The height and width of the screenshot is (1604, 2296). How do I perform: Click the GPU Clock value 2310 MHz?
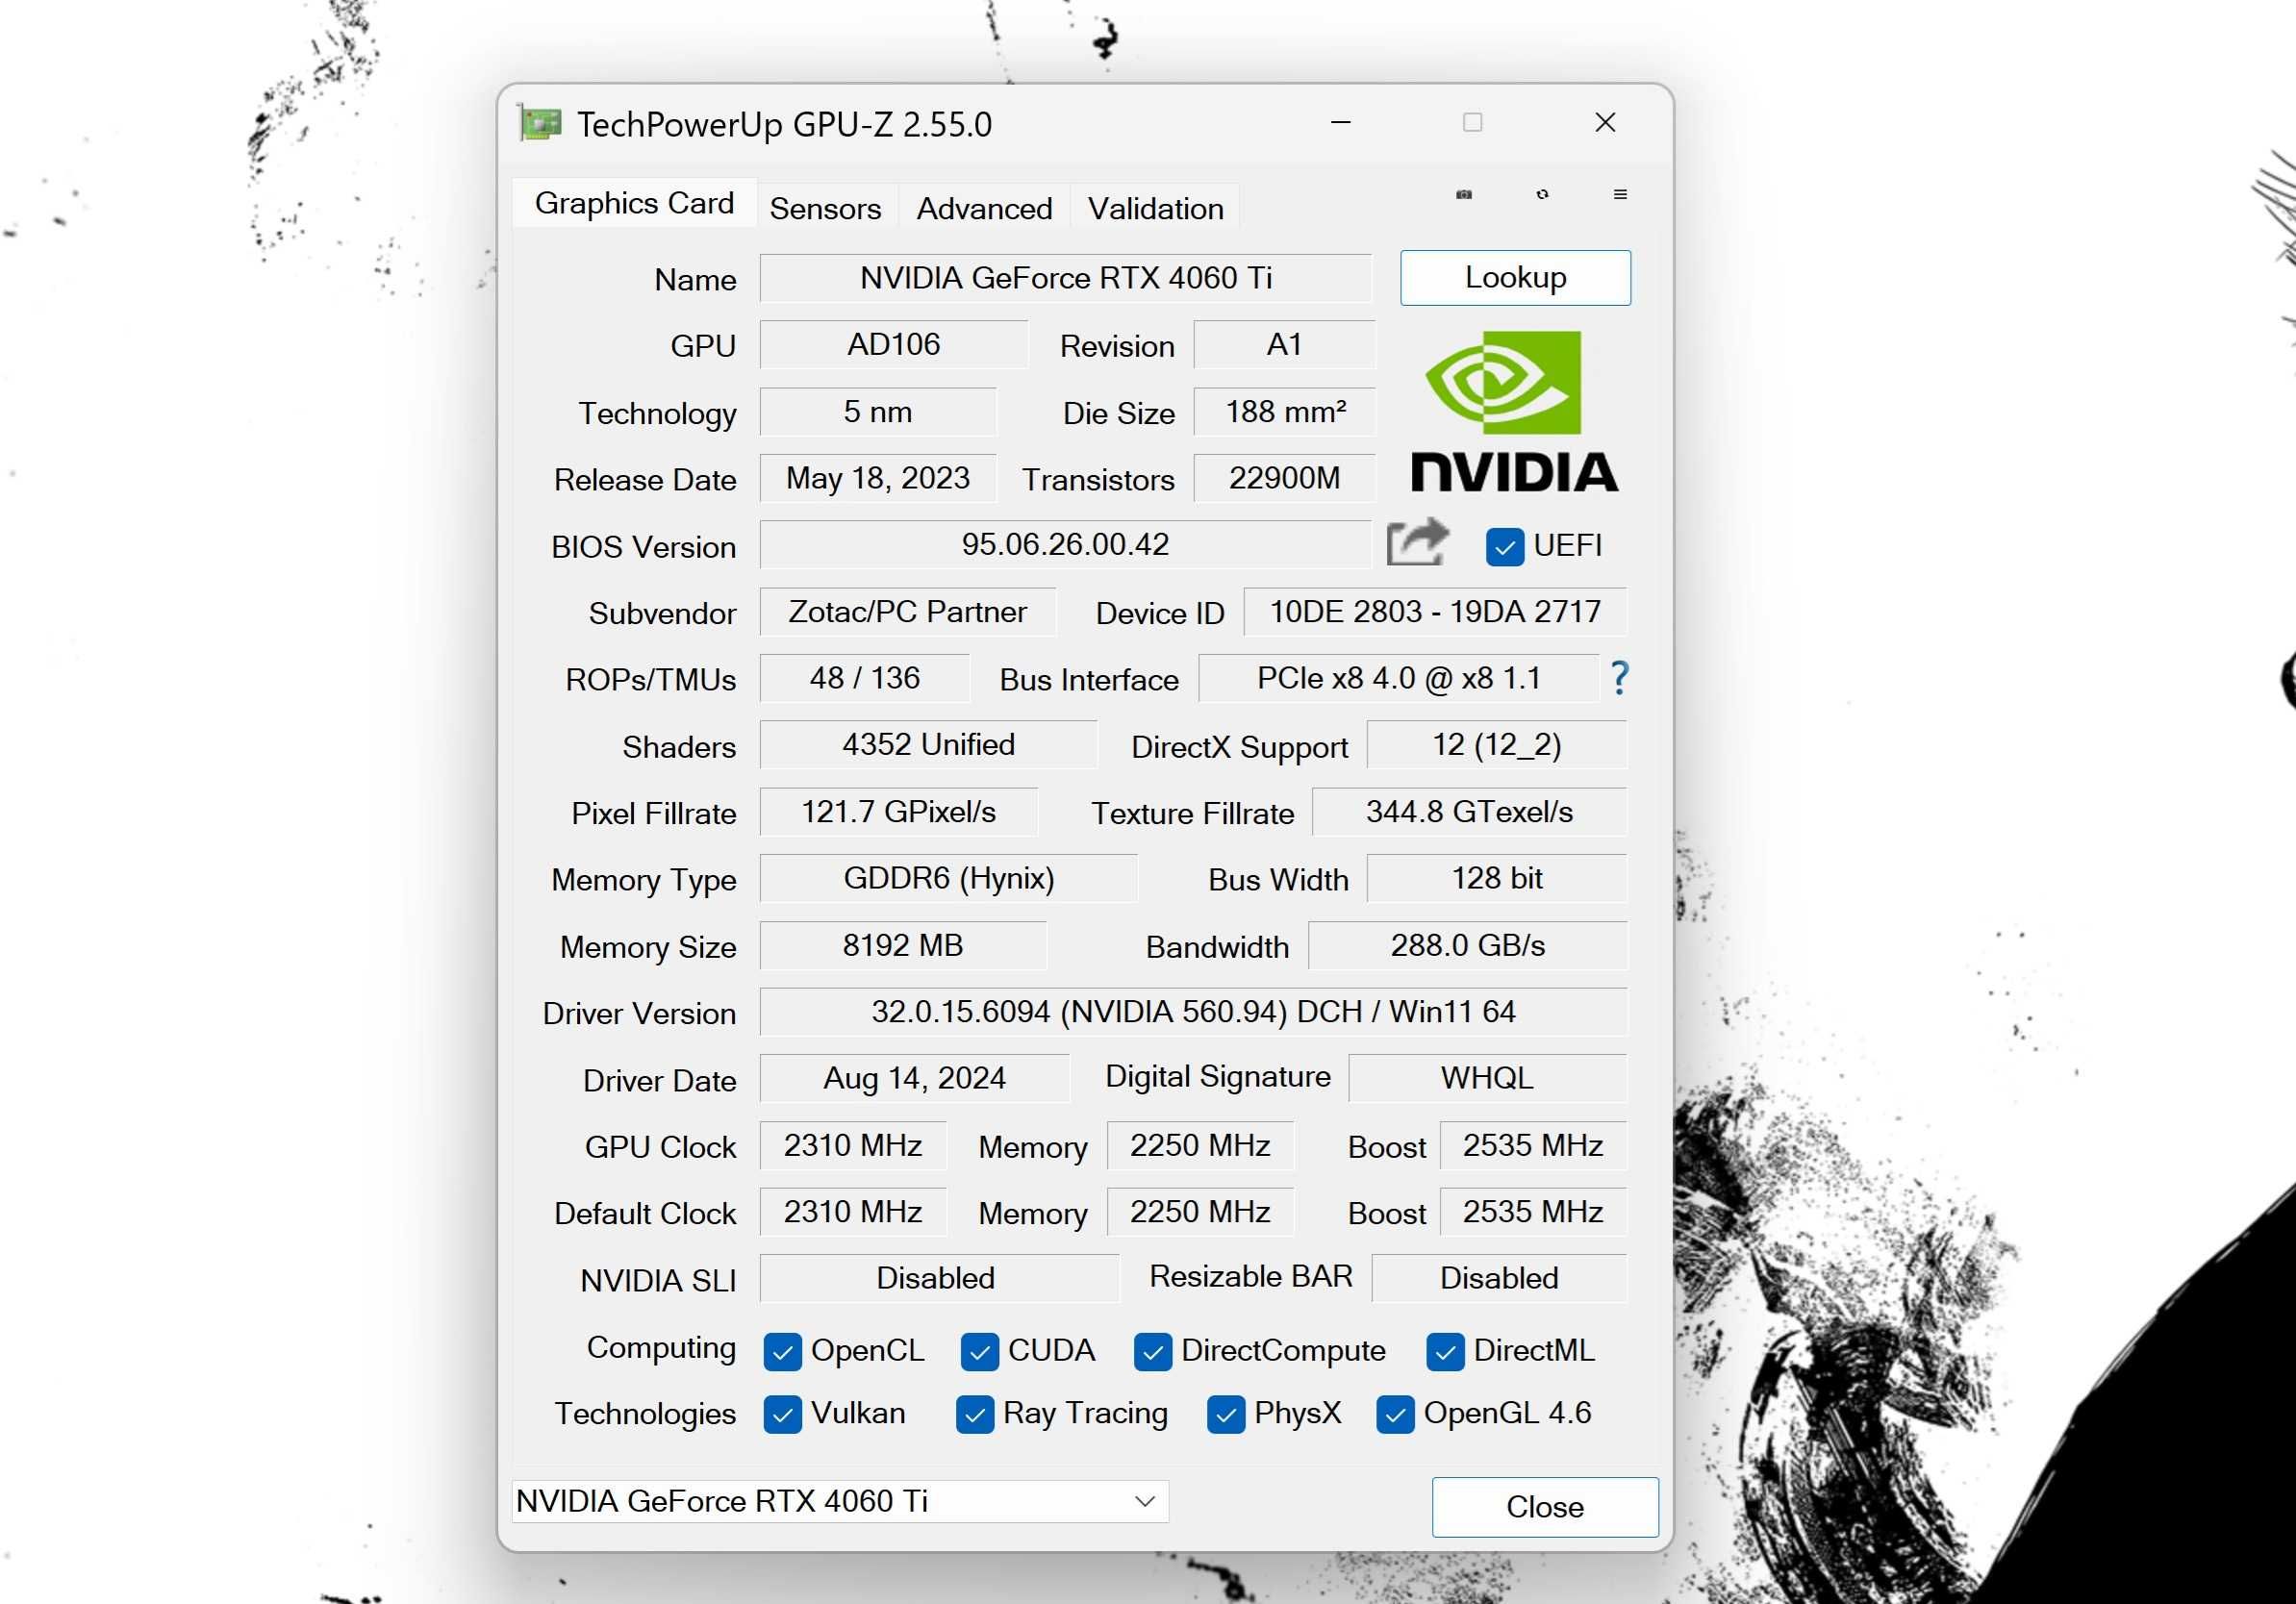coord(853,1145)
